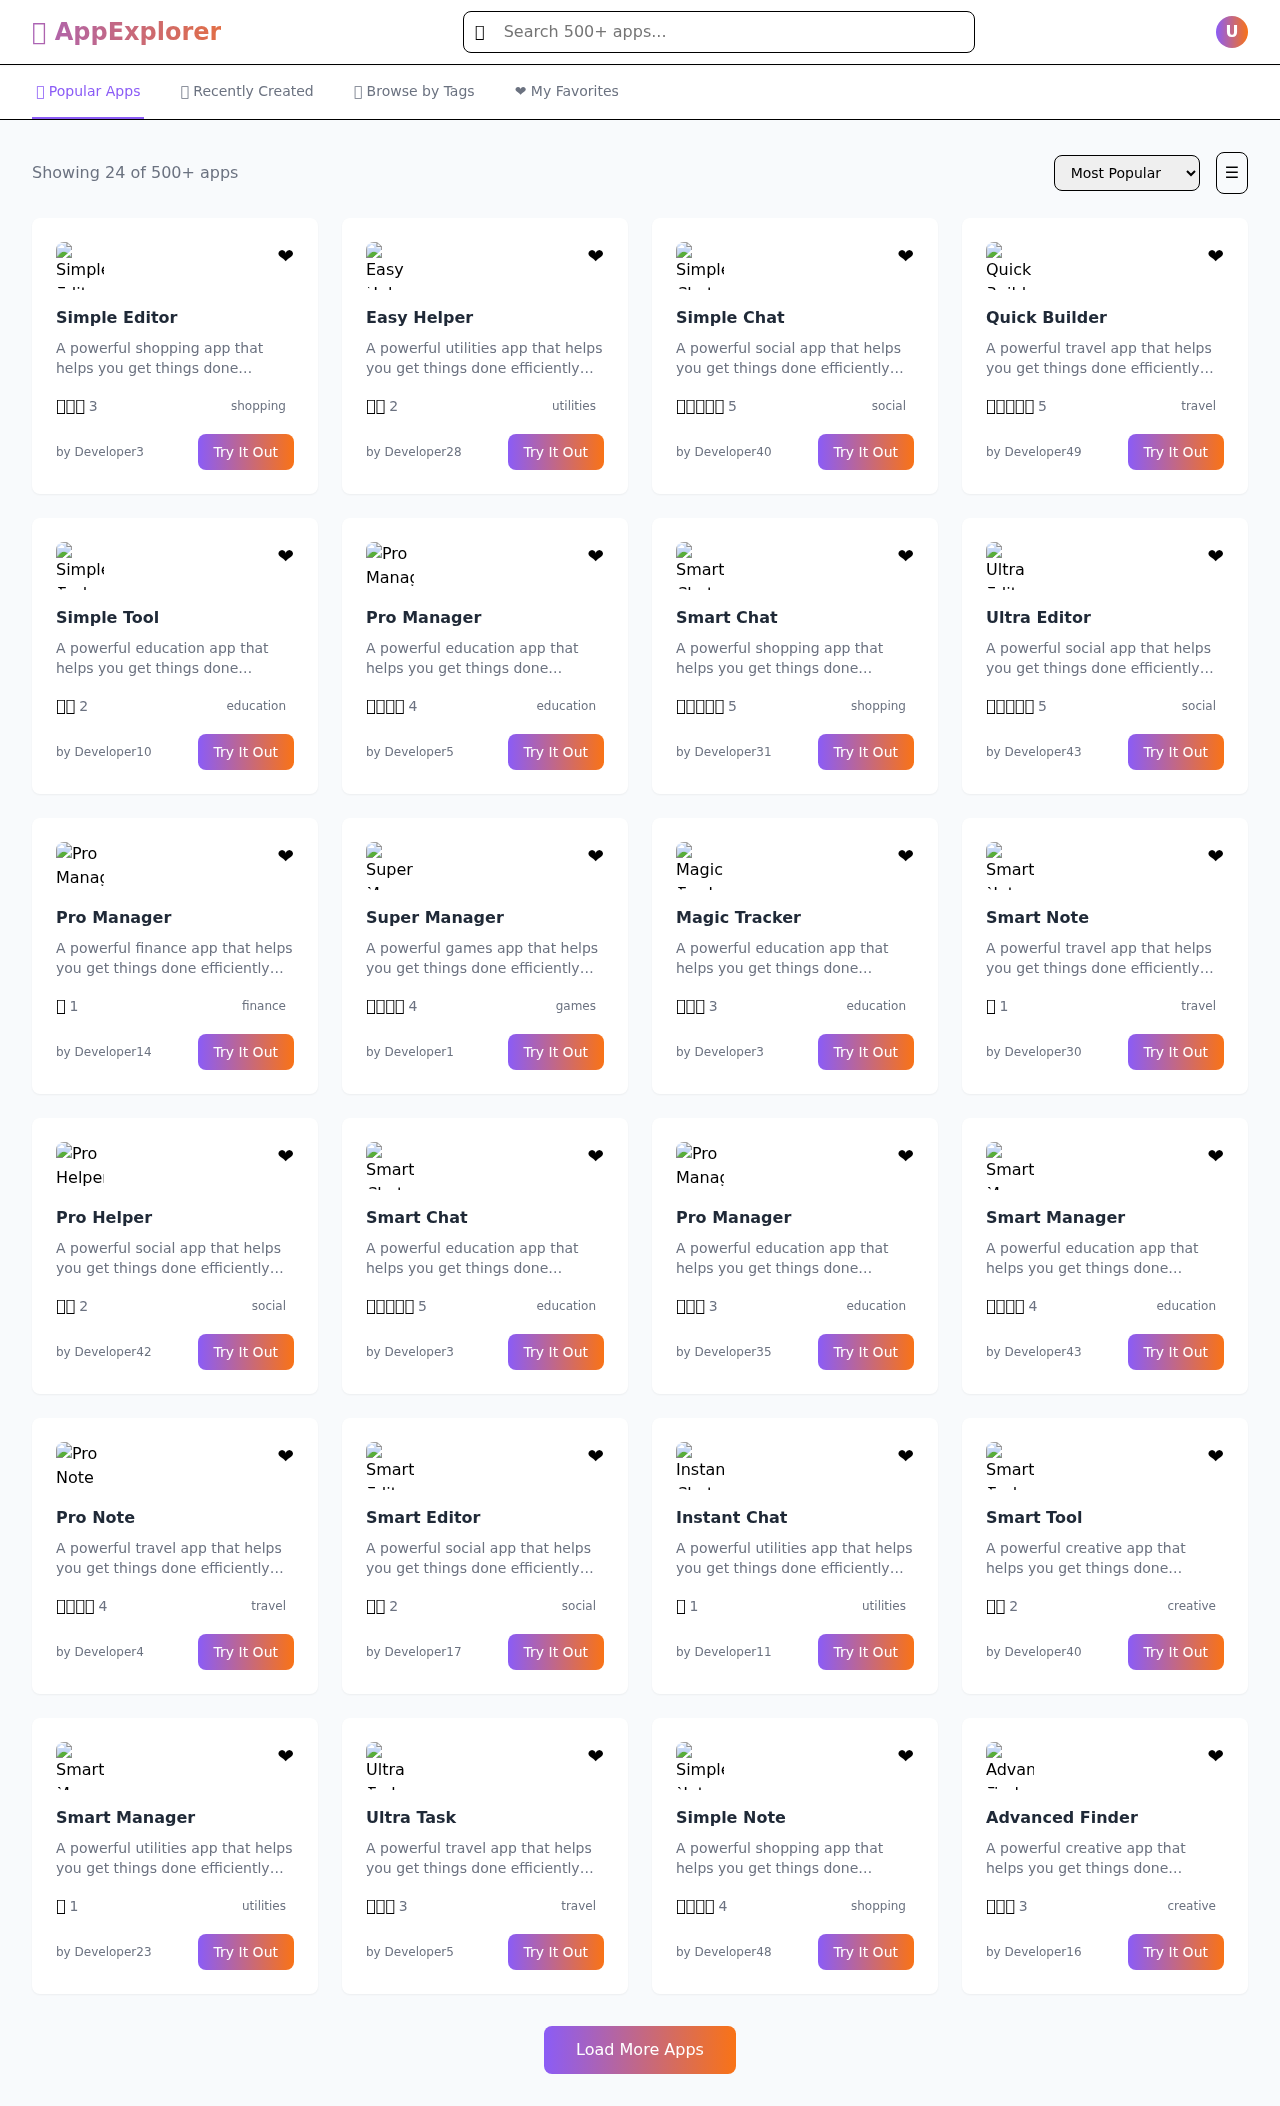Click inside the search apps field
The height and width of the screenshot is (2106, 1280).
point(717,31)
